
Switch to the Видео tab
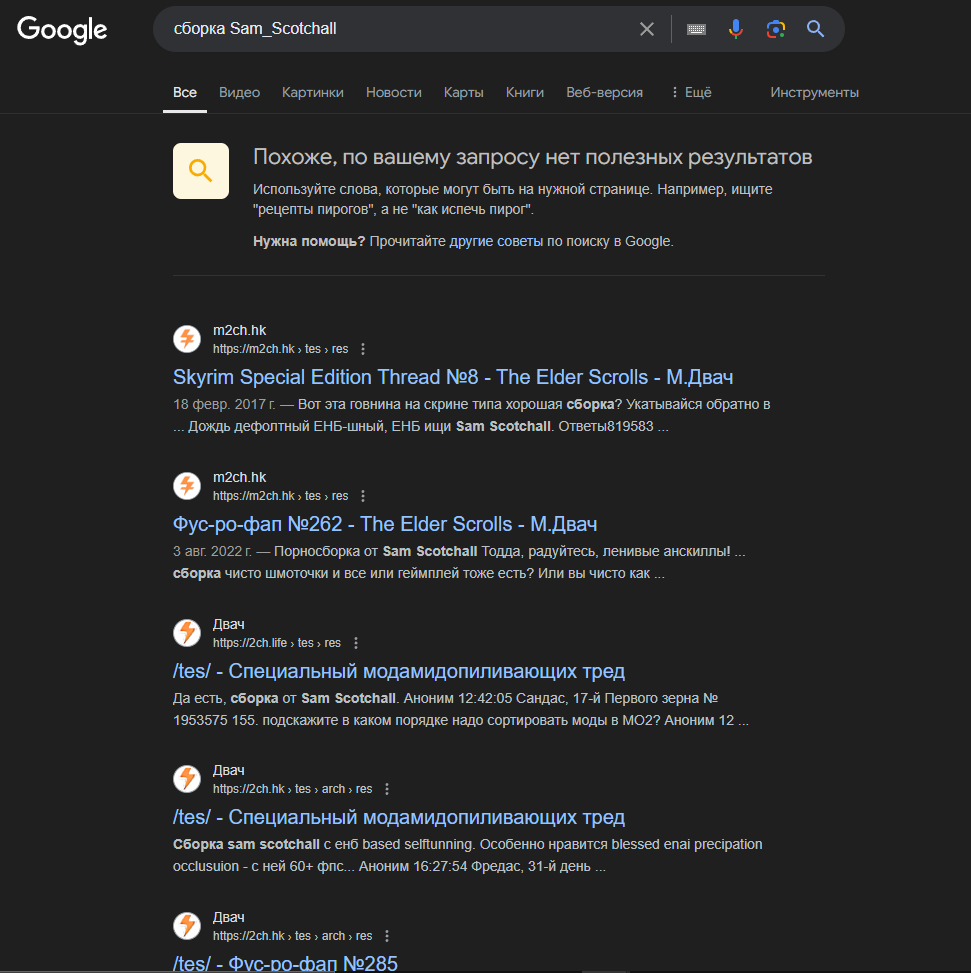[x=239, y=92]
